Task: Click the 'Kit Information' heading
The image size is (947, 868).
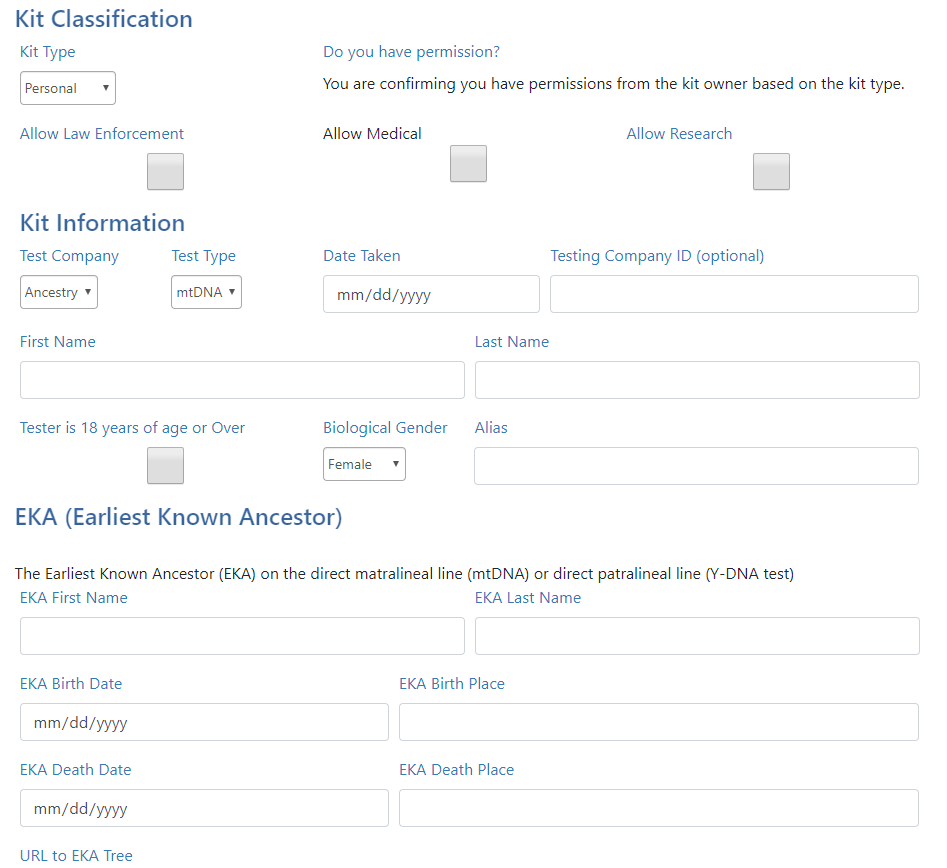Action: point(102,223)
